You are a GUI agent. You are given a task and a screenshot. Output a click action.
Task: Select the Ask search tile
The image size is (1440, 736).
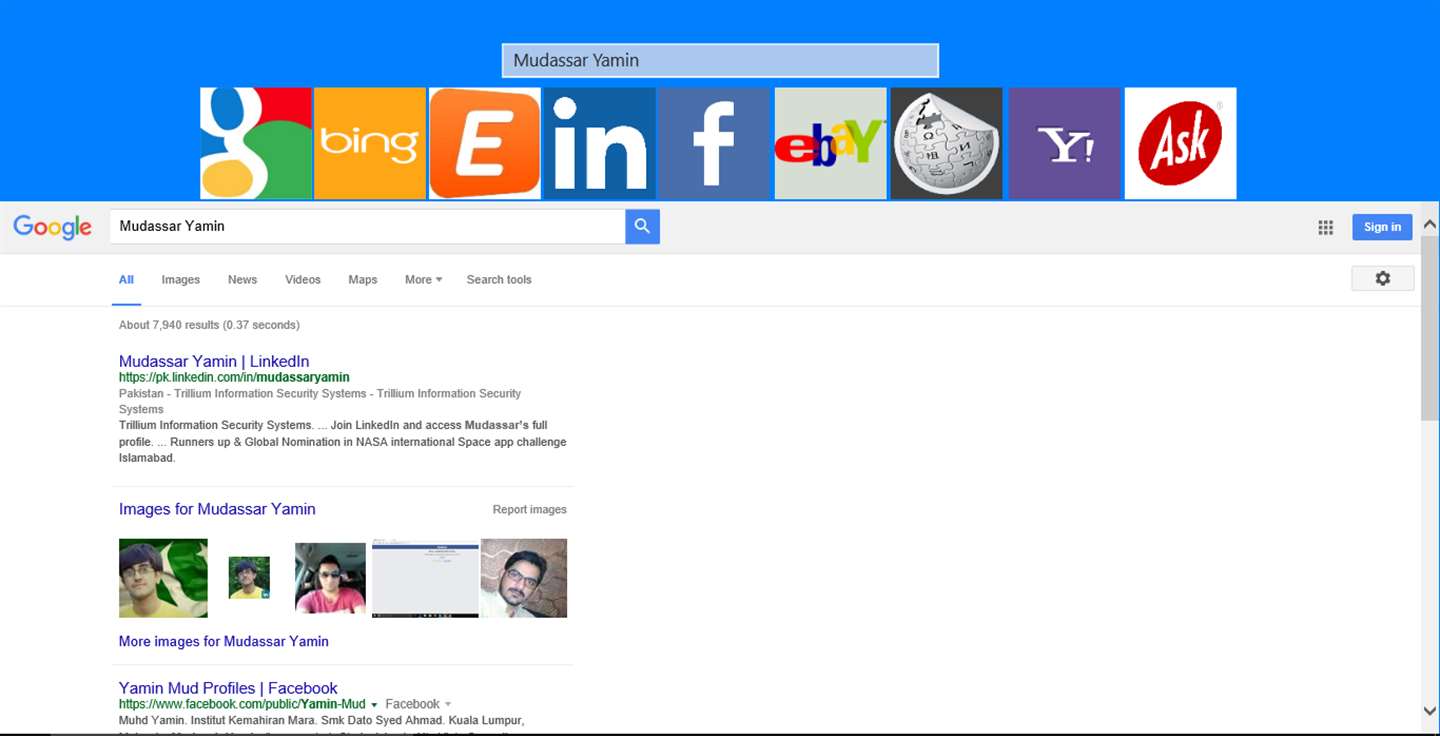(1180, 143)
